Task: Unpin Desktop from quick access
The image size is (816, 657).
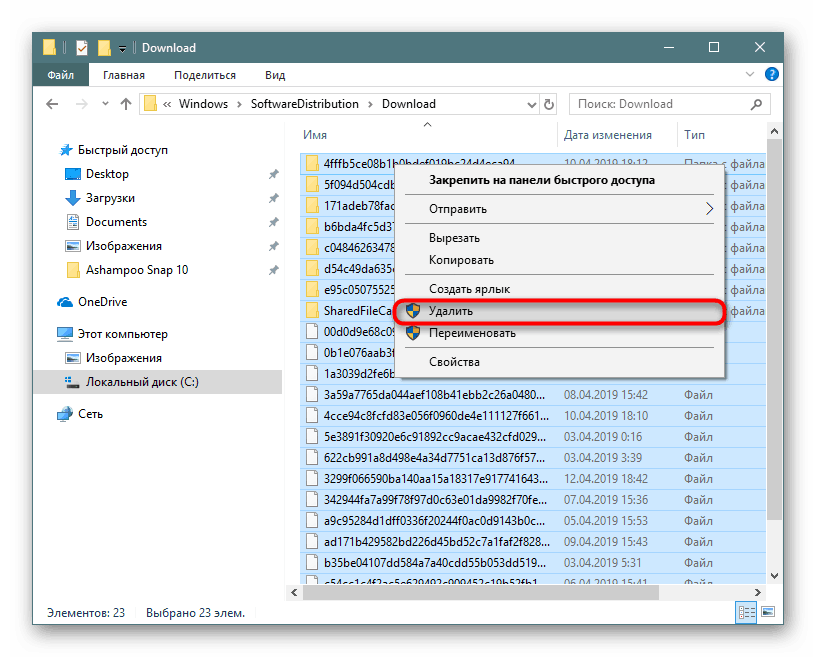Action: click(274, 174)
